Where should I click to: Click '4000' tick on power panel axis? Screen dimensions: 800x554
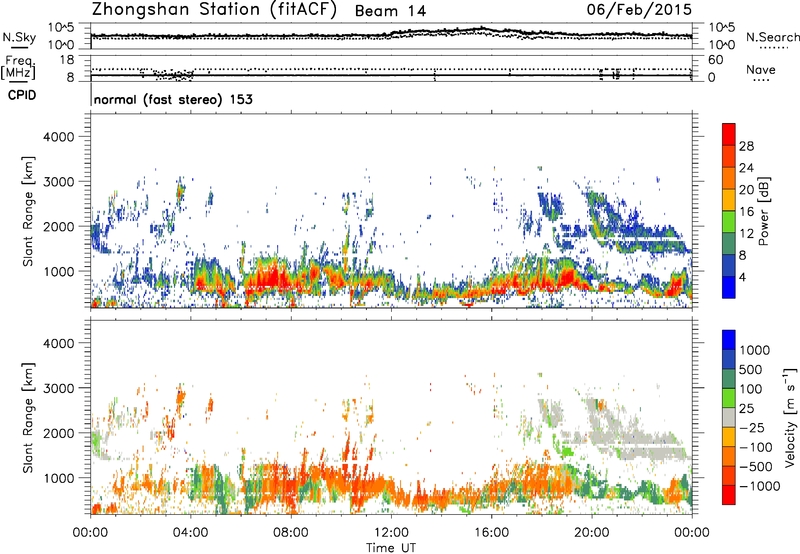click(x=58, y=137)
